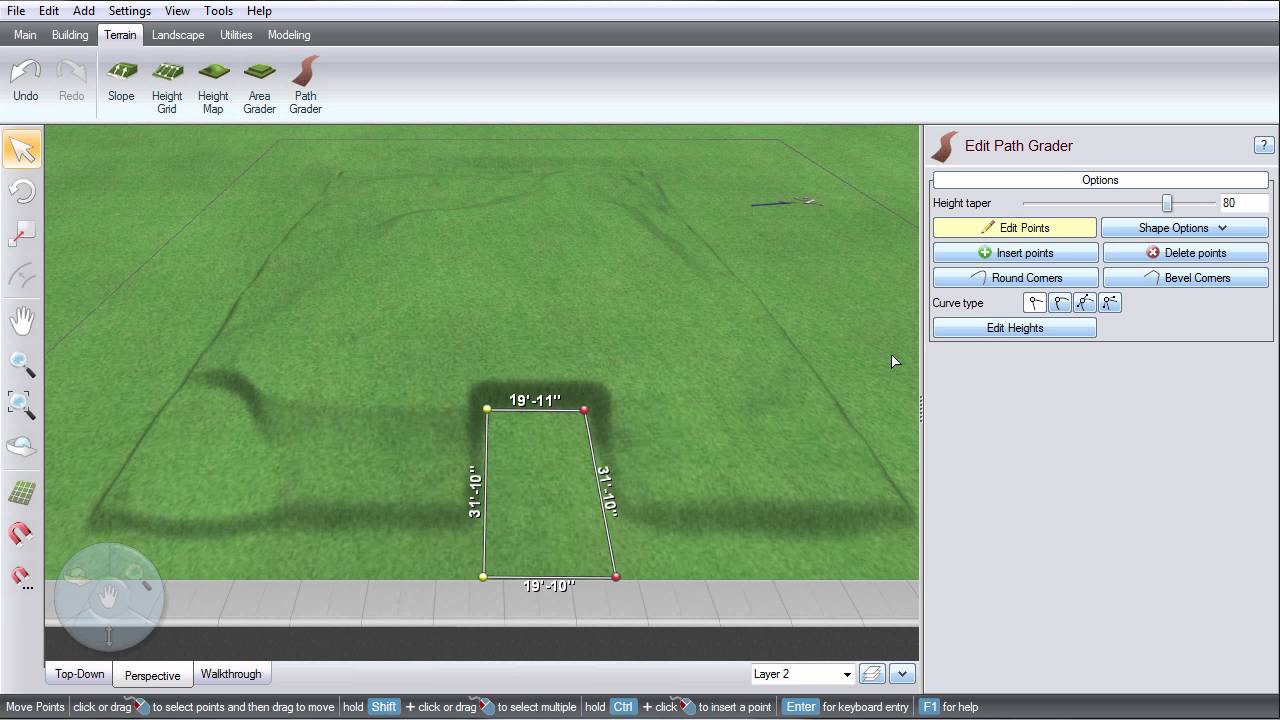Open the Help menu
The image size is (1280, 720).
[x=259, y=11]
